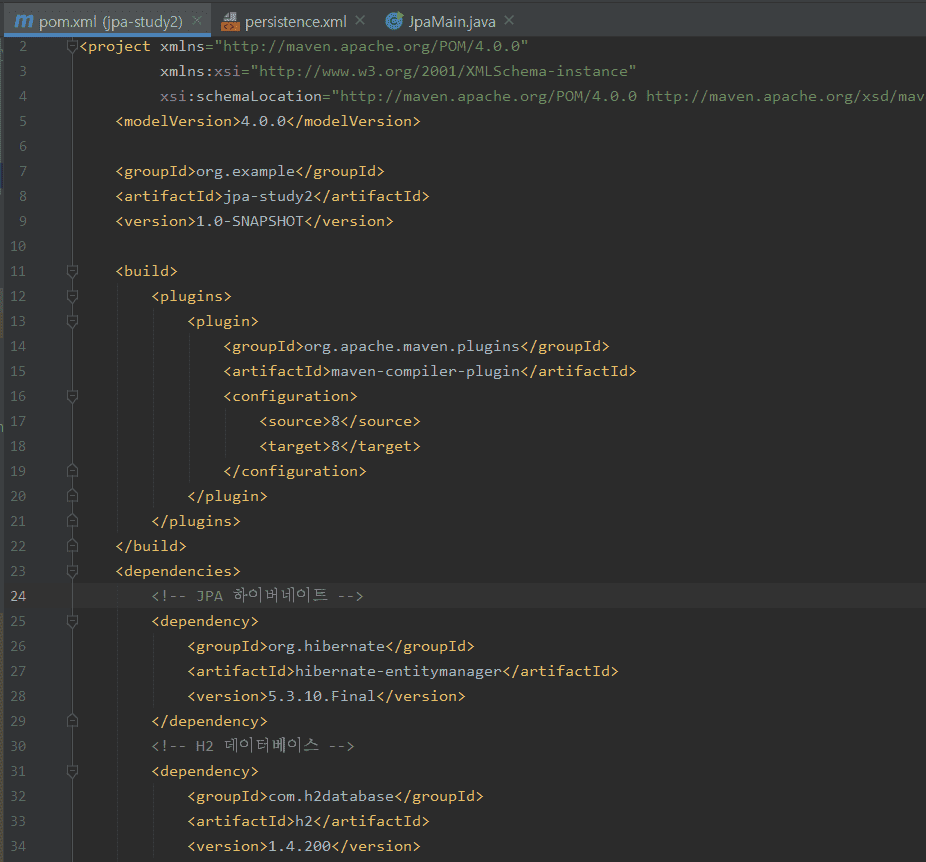Collapse the project tag fold on line 2
This screenshot has width=926, height=862.
(x=73, y=46)
